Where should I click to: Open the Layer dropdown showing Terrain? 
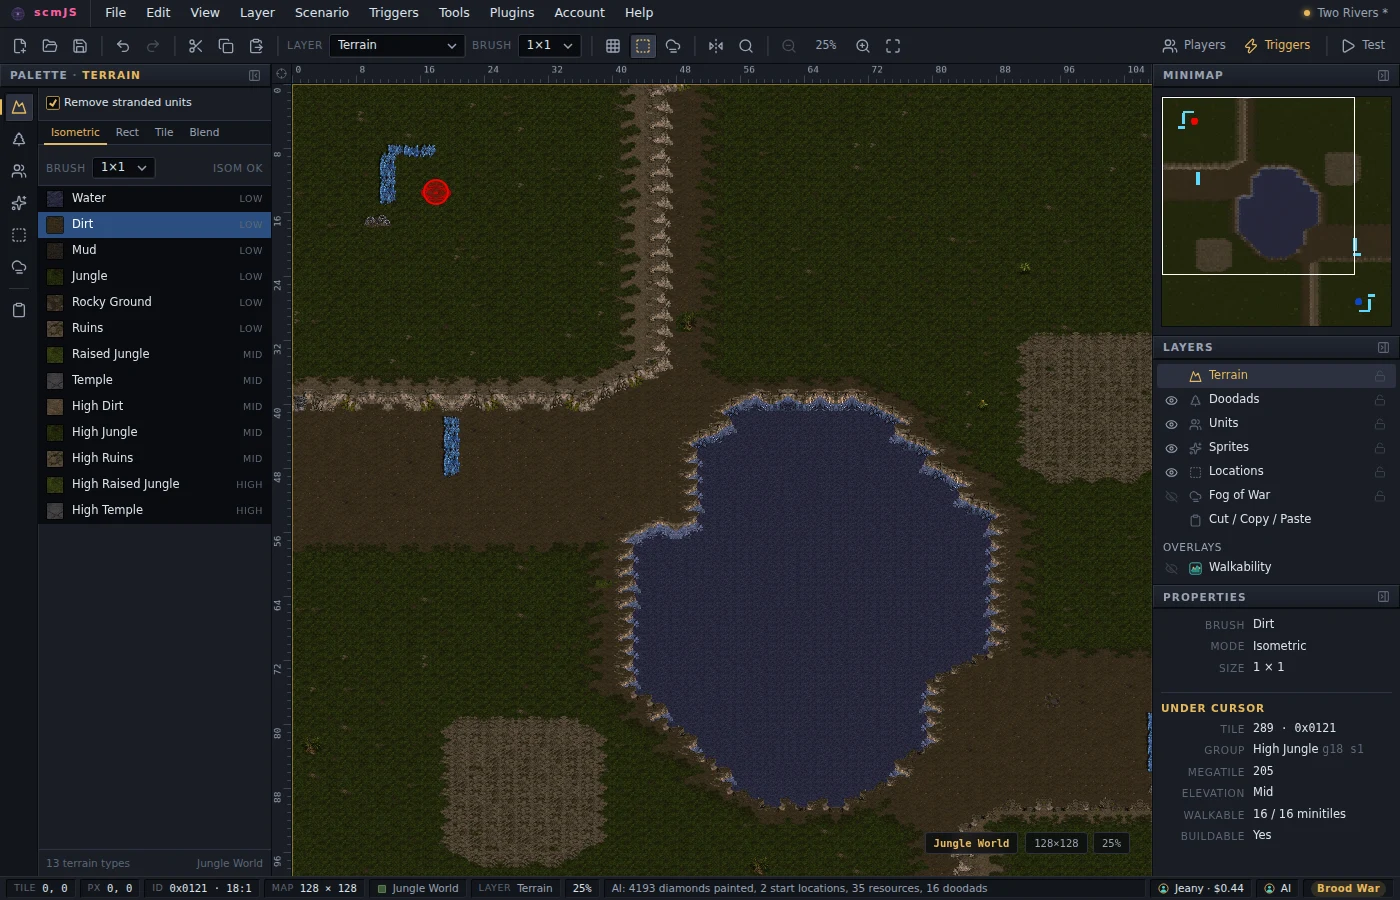pos(397,46)
